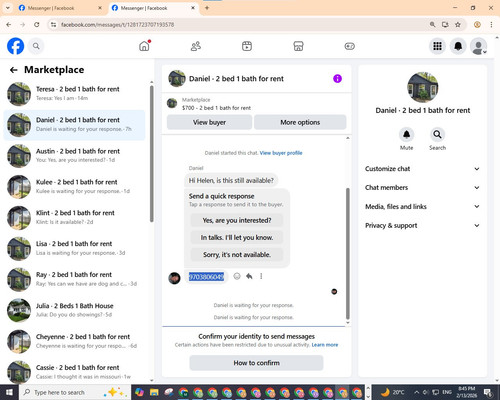Click the house thumbnail in the right panel

point(423,87)
